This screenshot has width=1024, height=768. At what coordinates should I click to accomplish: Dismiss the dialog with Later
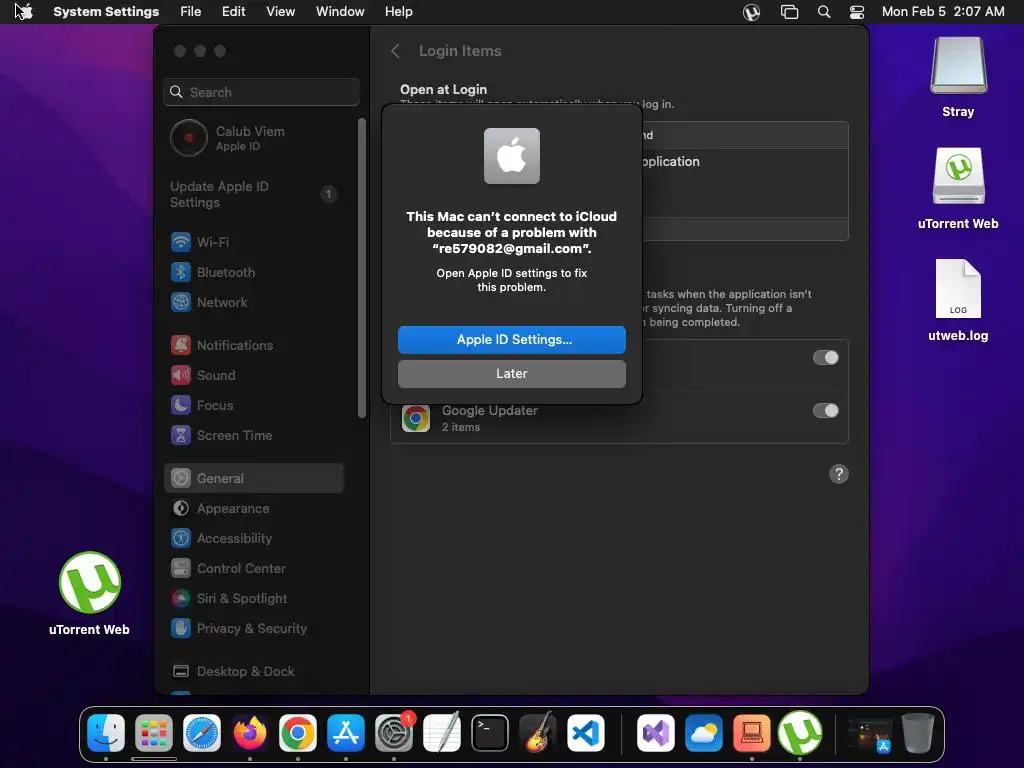[512, 374]
